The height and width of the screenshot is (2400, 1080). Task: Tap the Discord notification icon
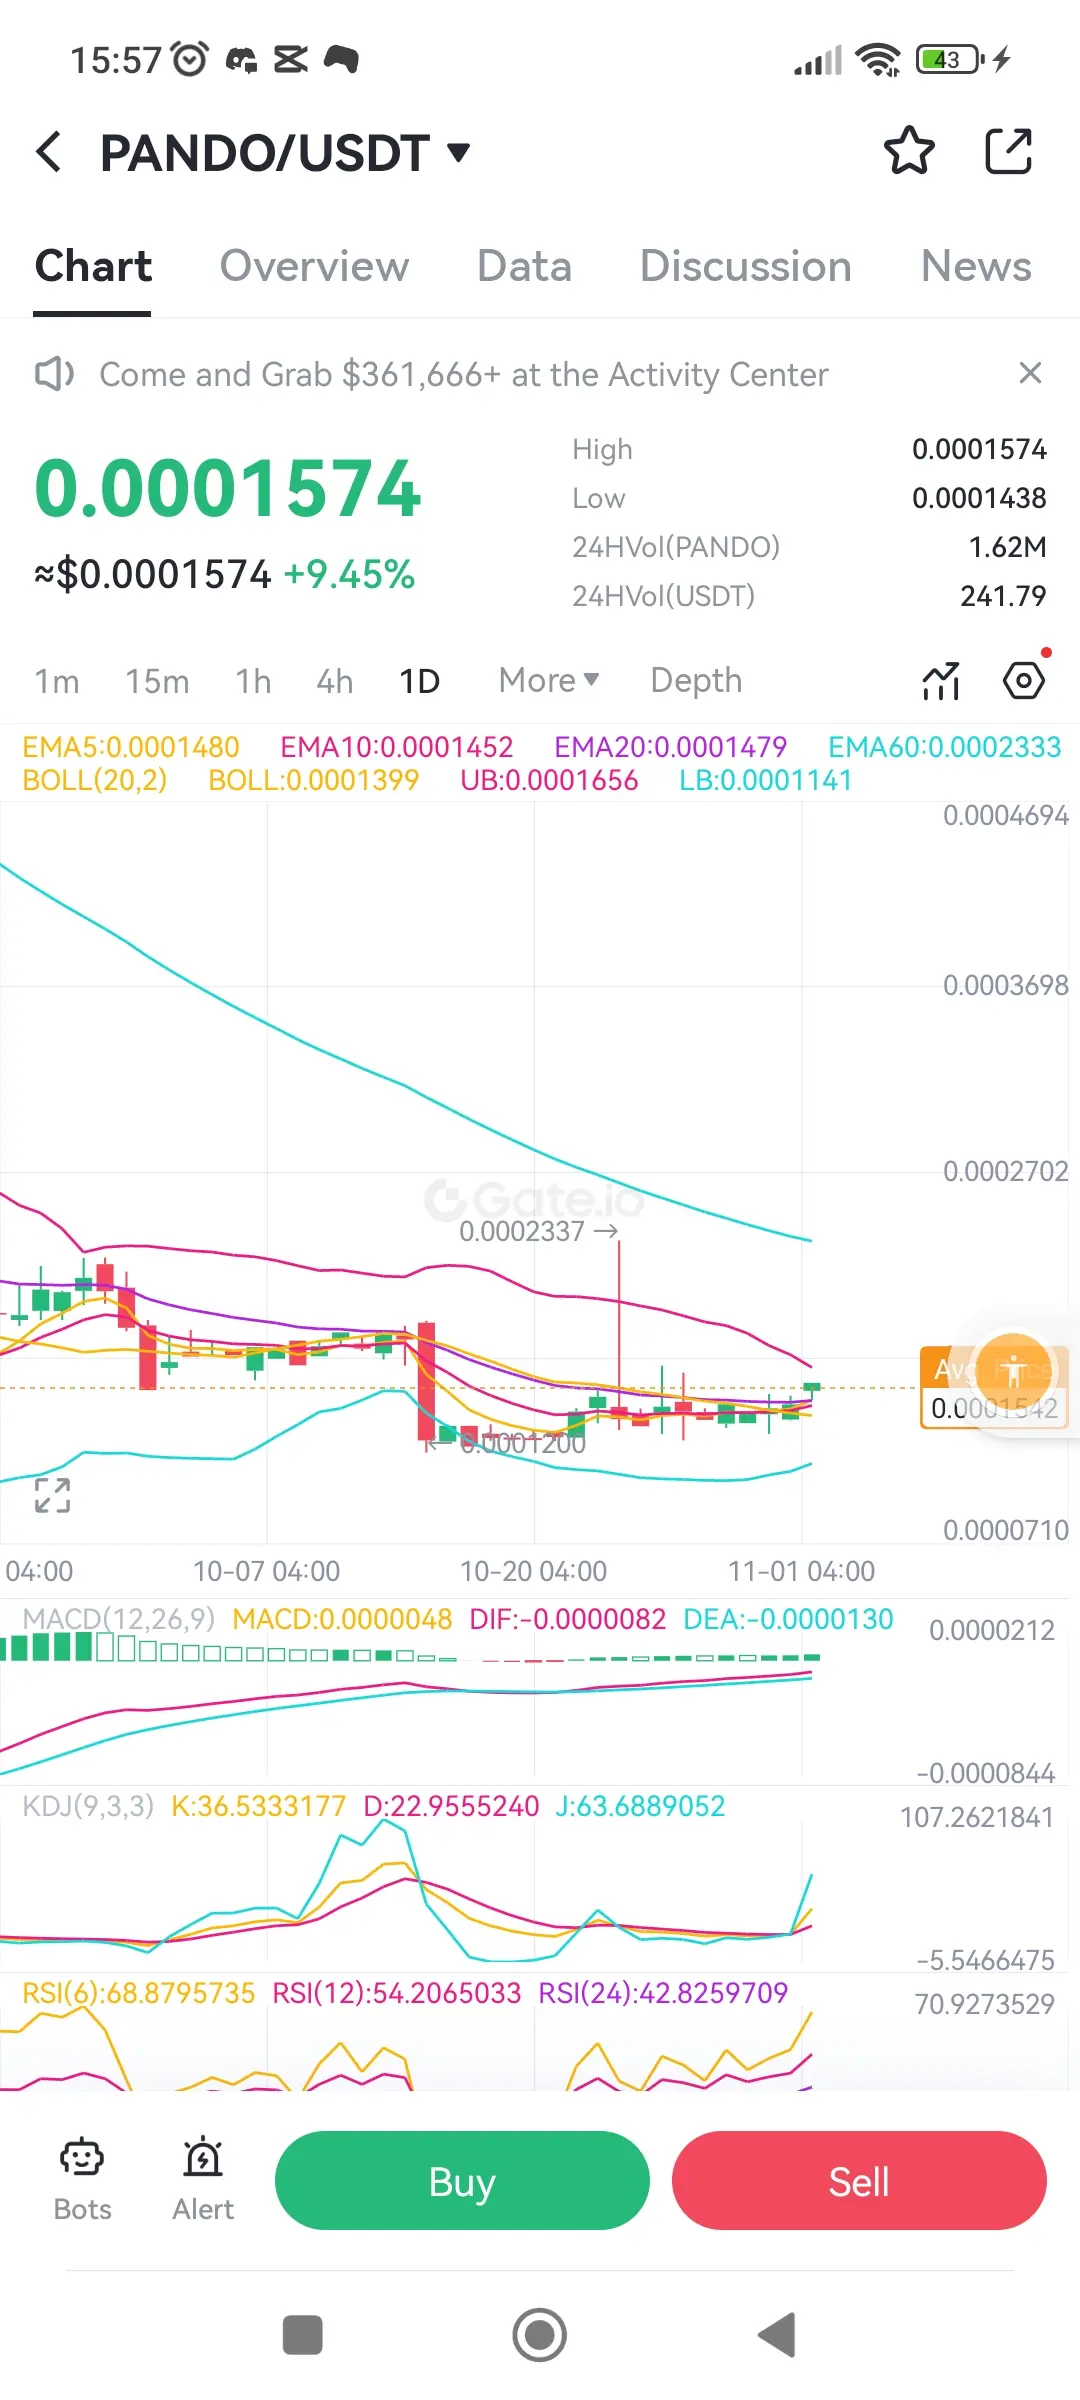pyautogui.click(x=241, y=60)
